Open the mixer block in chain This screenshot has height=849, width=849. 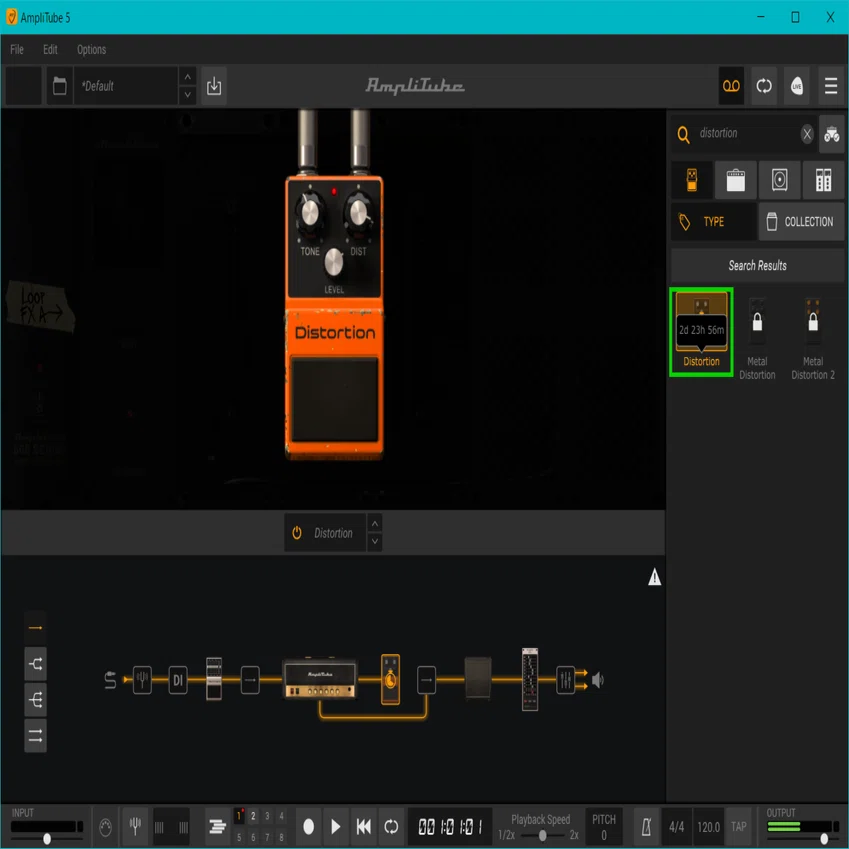click(x=565, y=680)
